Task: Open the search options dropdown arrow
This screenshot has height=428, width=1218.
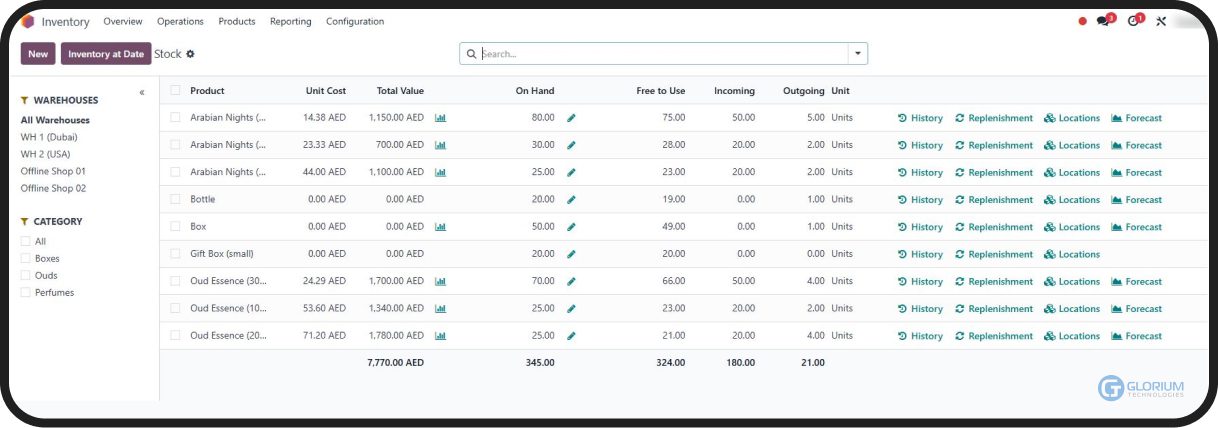Action: click(x=857, y=54)
